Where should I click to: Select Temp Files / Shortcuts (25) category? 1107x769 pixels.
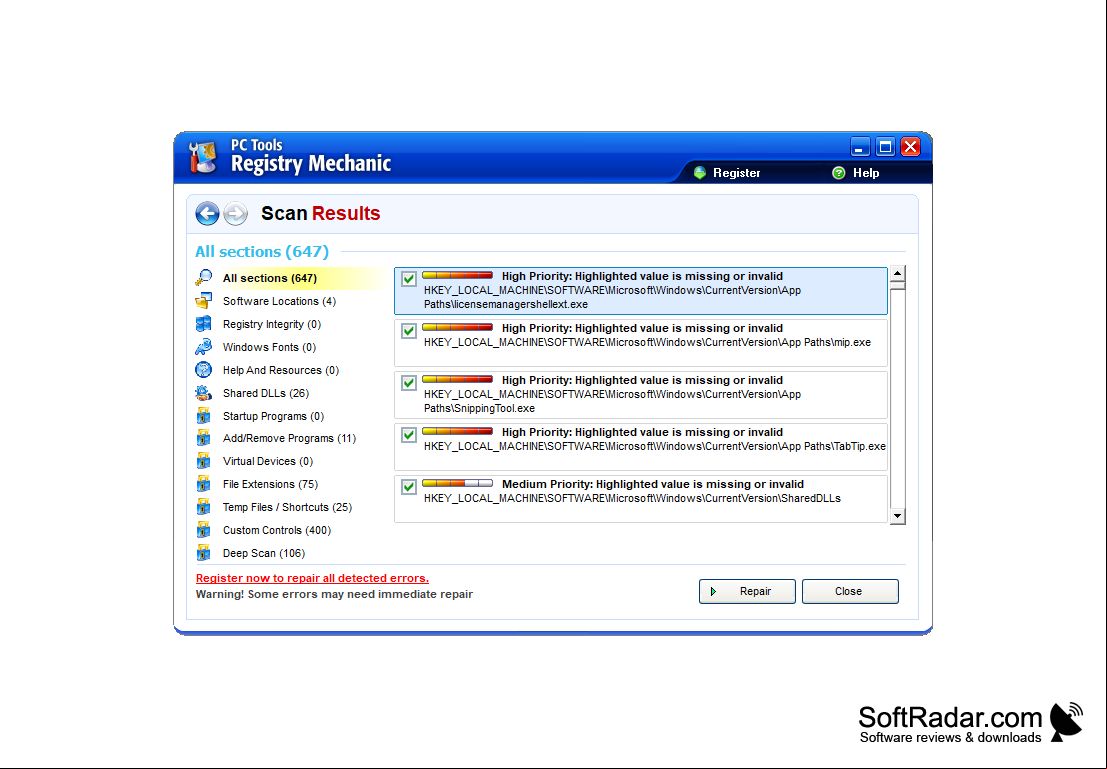287,507
